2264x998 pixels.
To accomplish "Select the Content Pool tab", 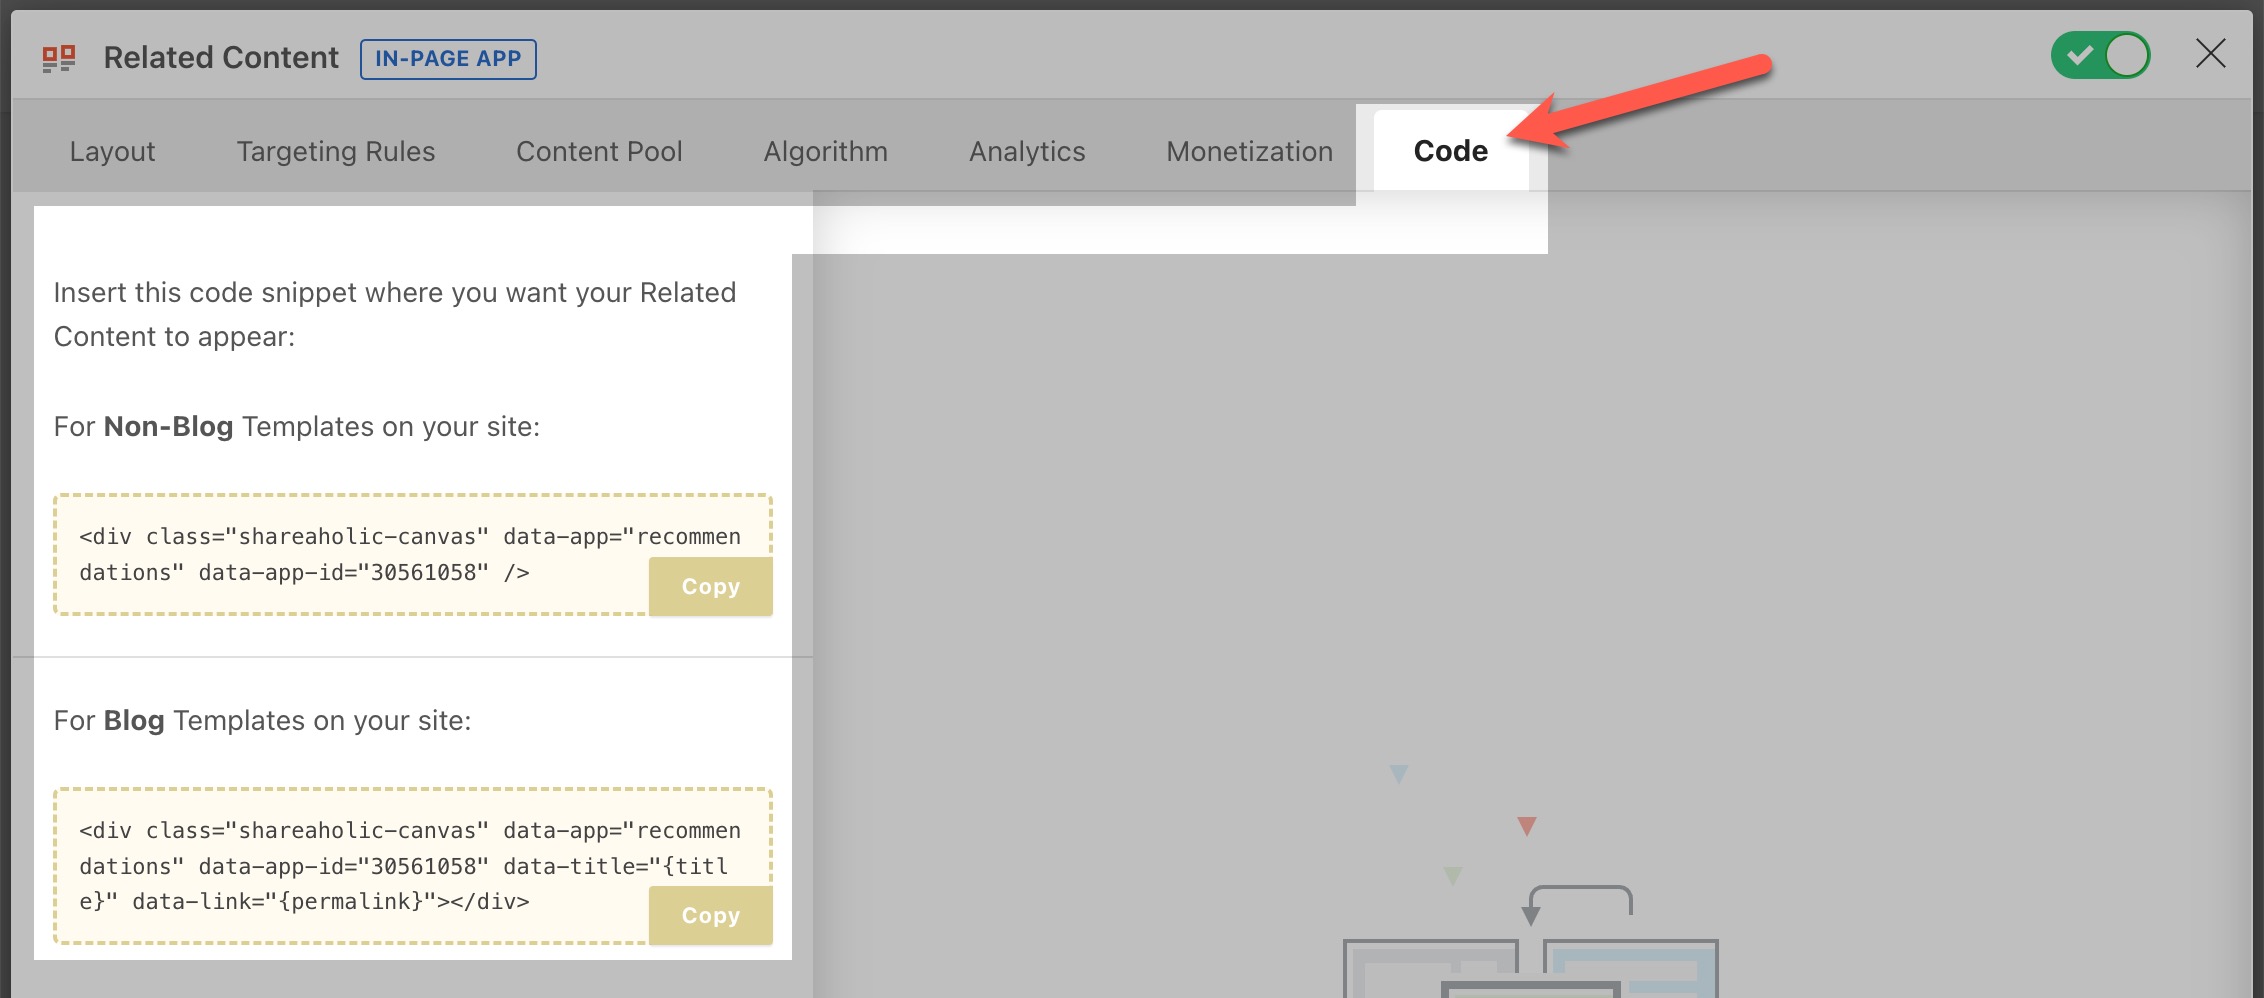I will pos(599,151).
